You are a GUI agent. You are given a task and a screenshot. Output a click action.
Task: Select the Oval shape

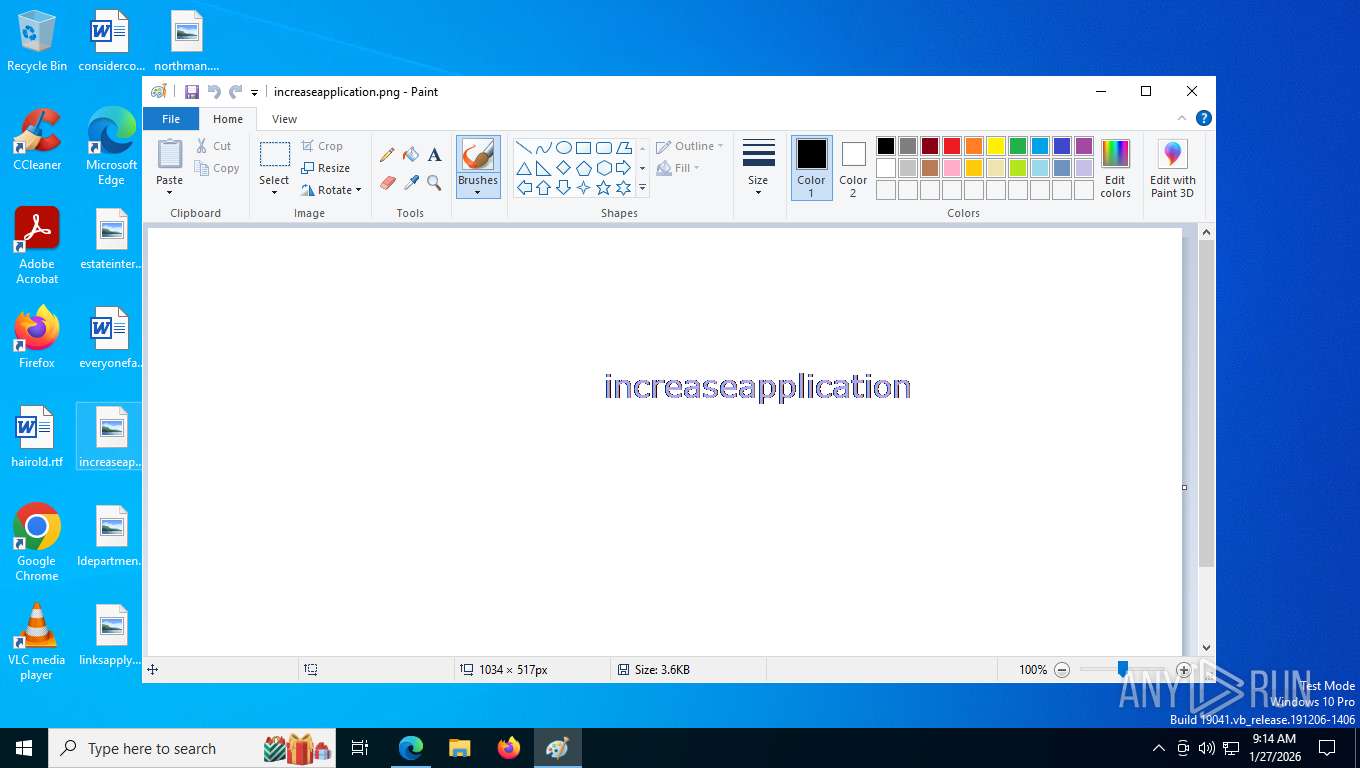564,147
